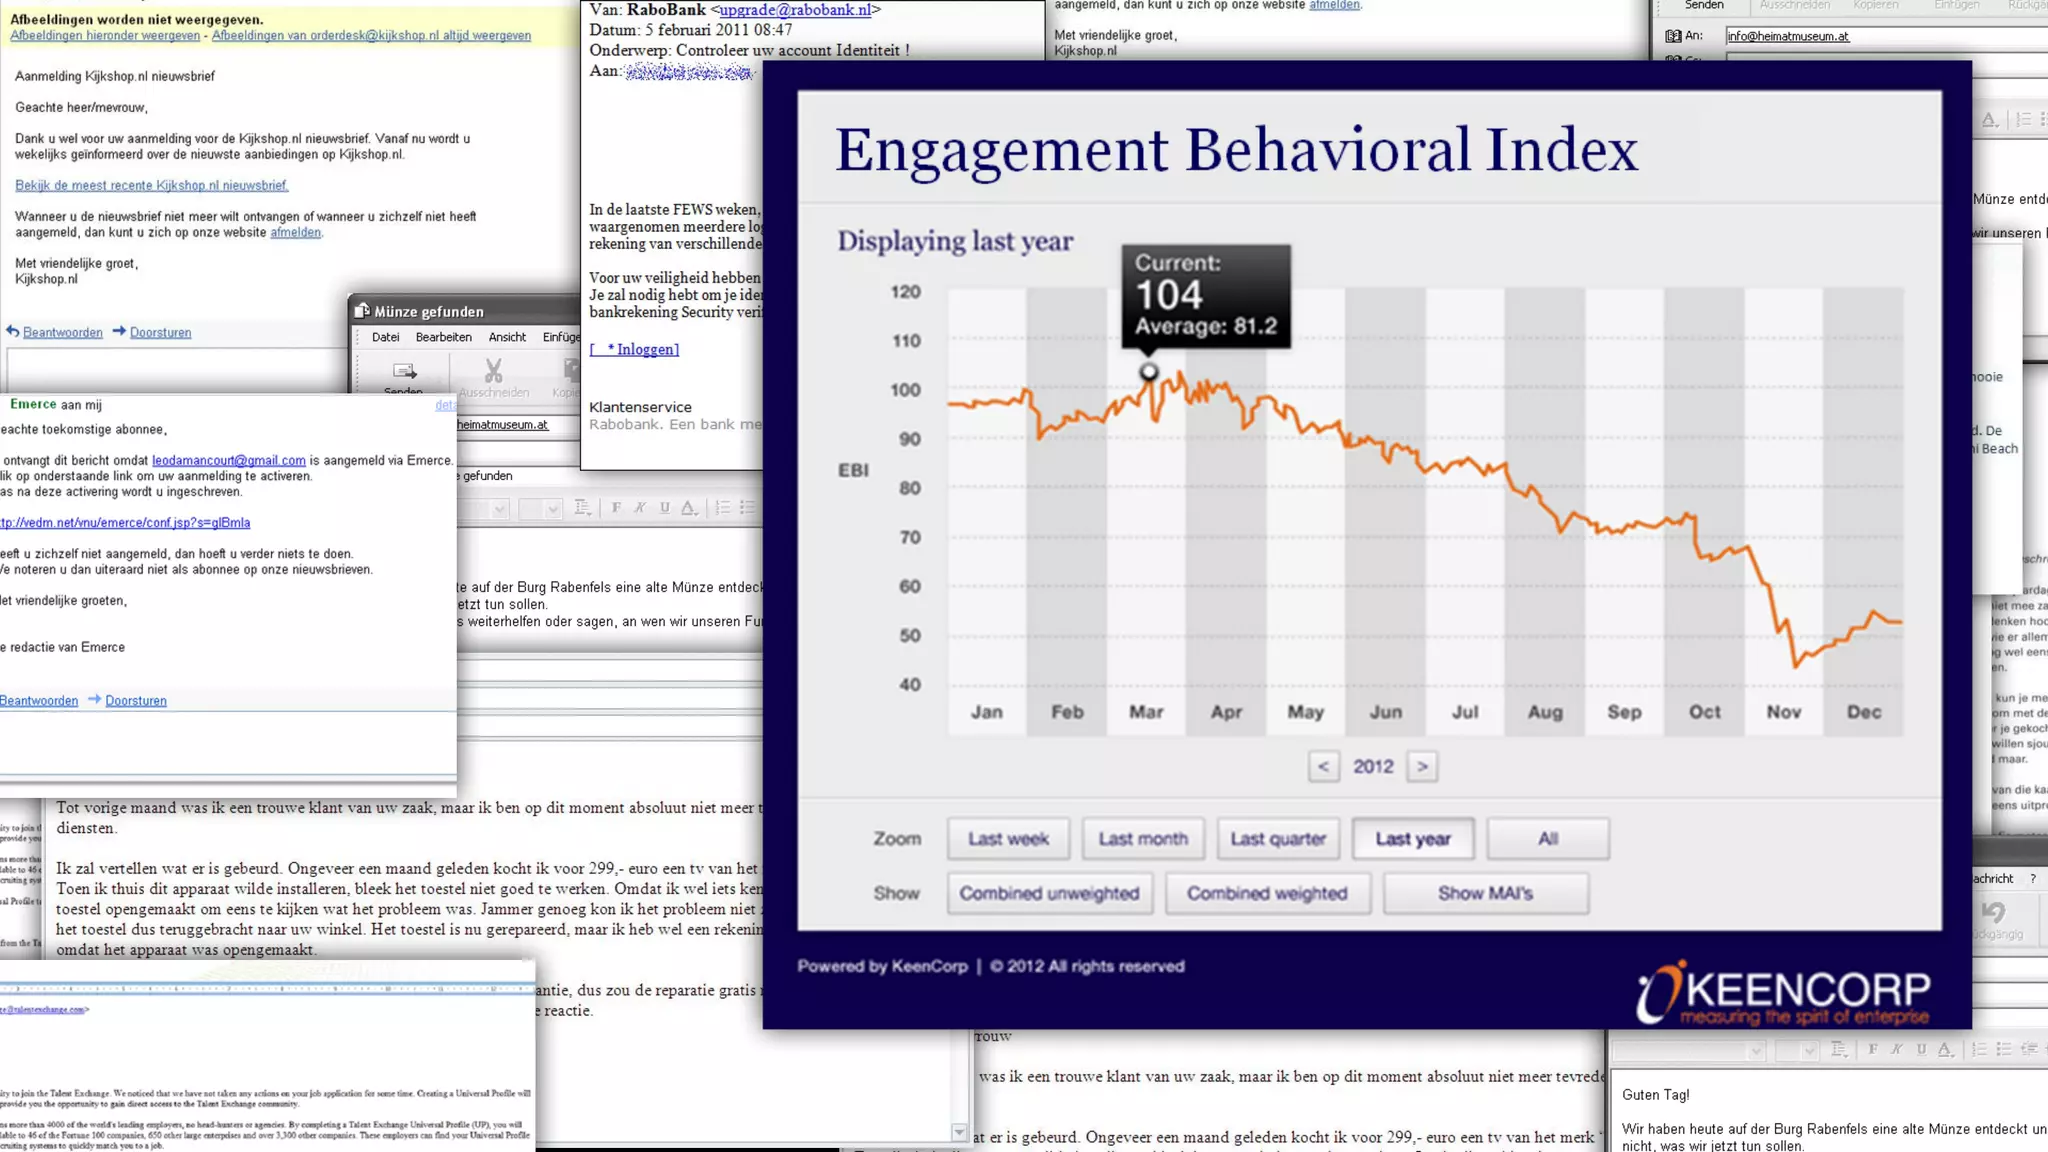
Task: Click the Senden envelope icon in Münze gefunden window
Action: coord(404,372)
